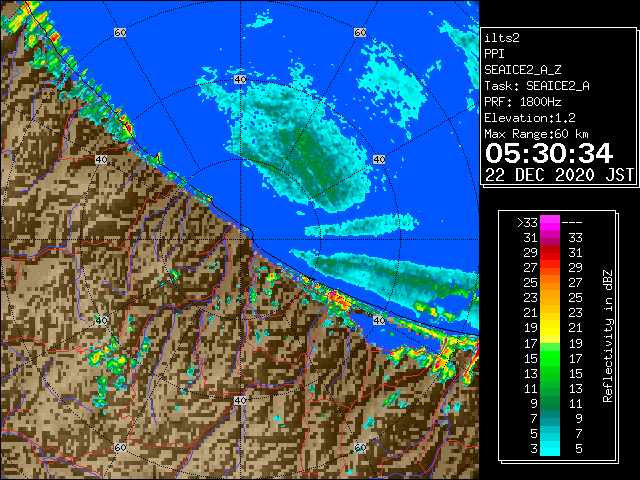Click the southeast 60 km ring label

point(360,448)
